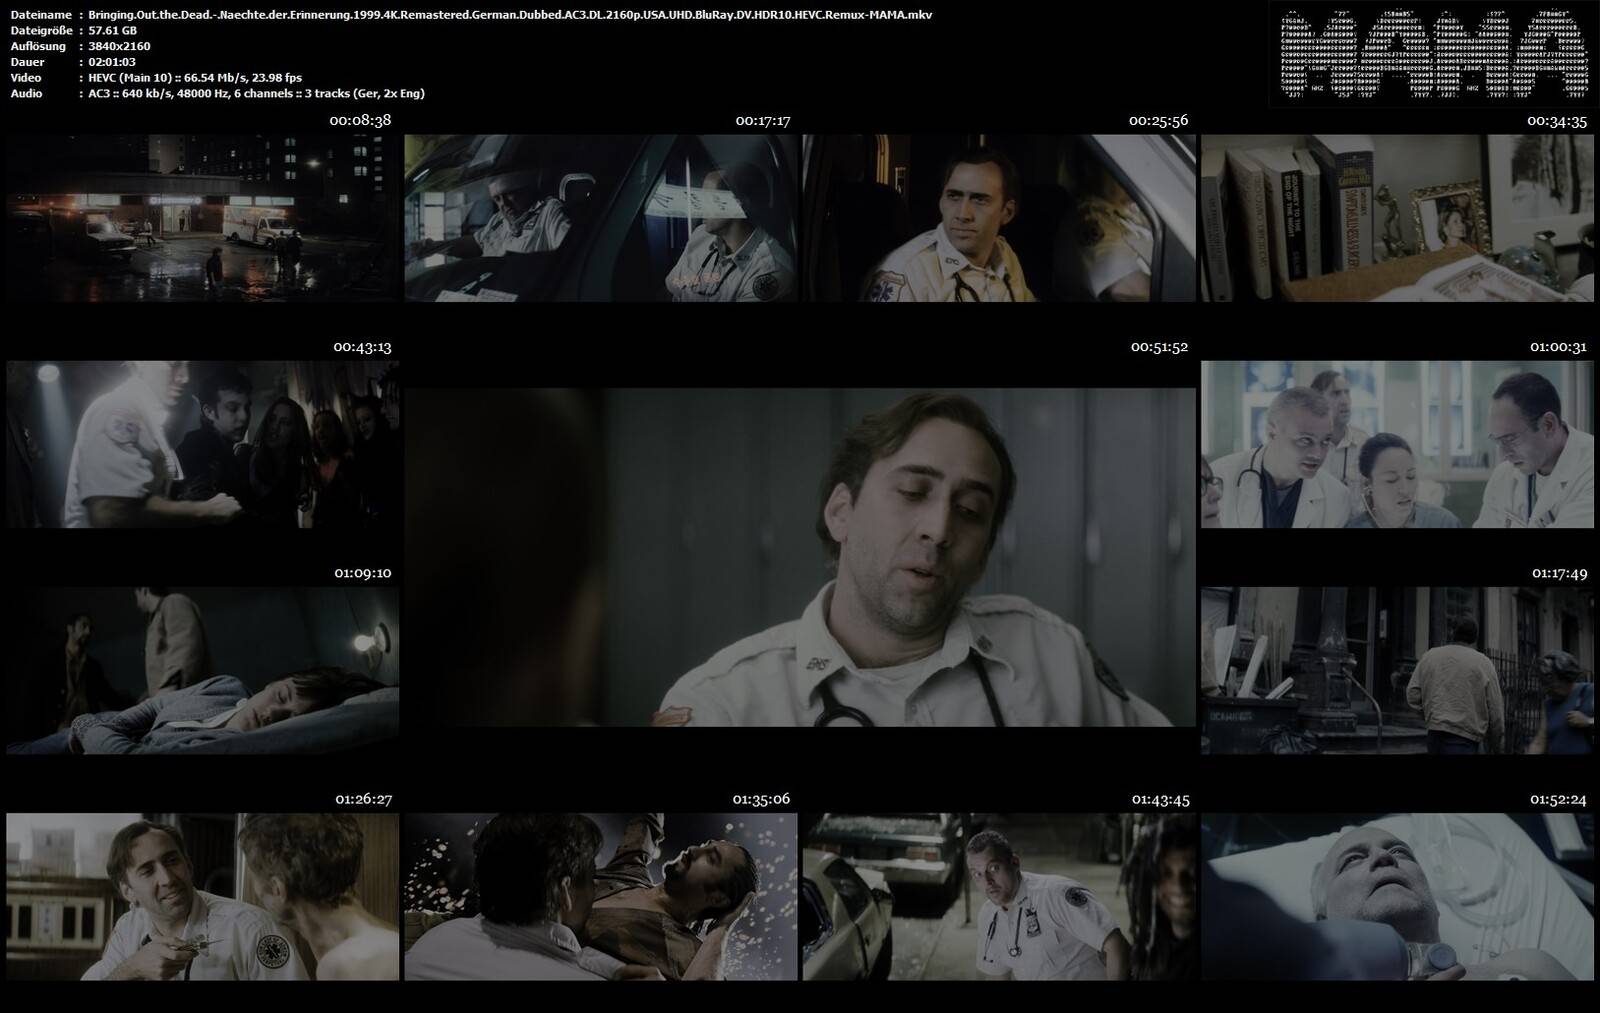Click the hospital bed thumbnail at 01:52:24
Viewport: 1600px width, 1013px height.
coord(1397,897)
